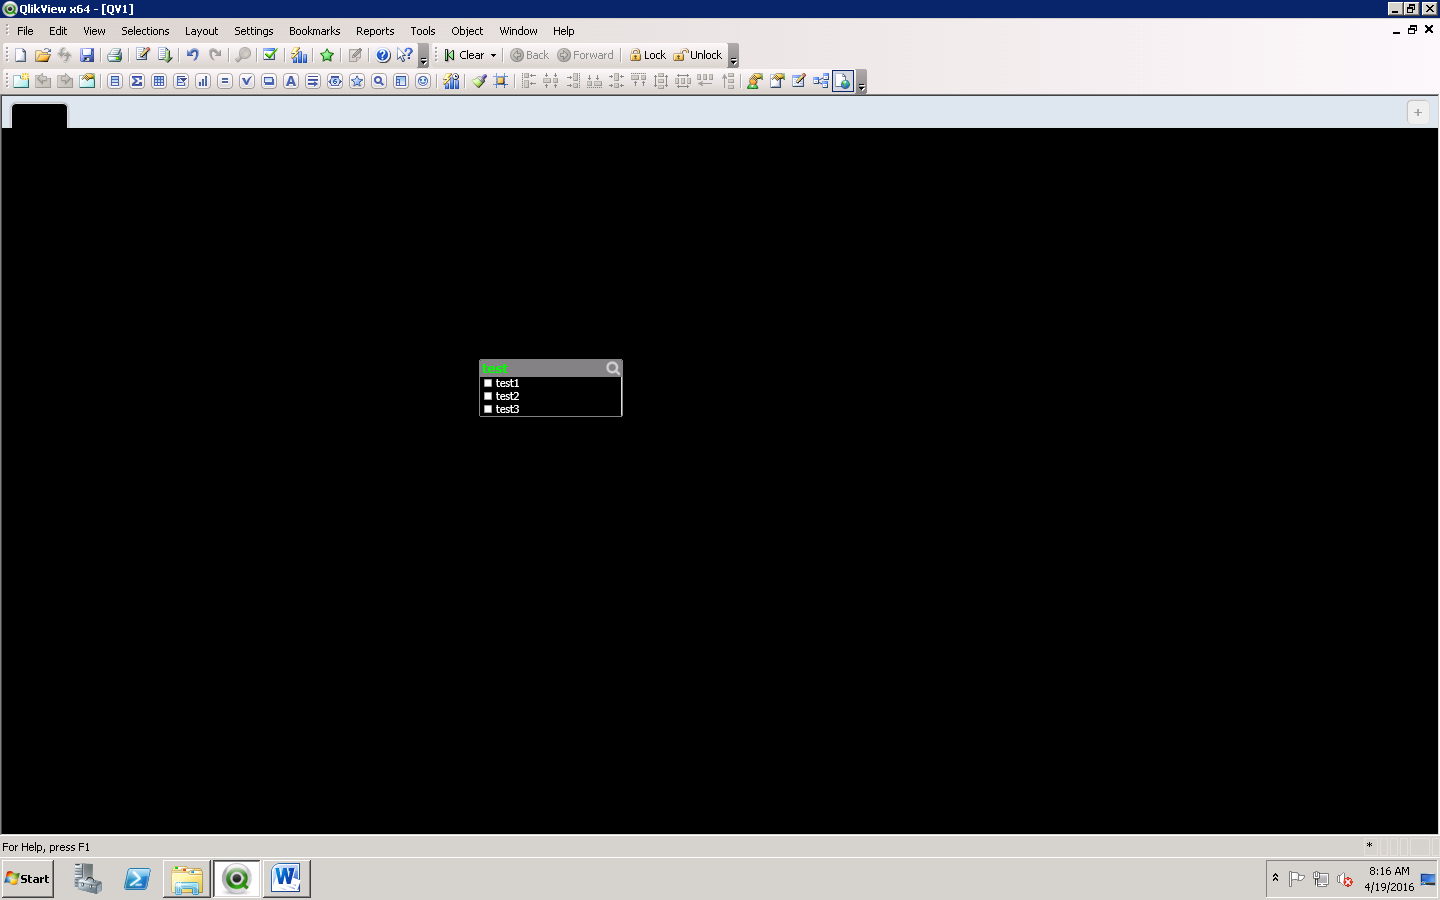Open the Settings menu
This screenshot has height=900, width=1440.
point(254,31)
